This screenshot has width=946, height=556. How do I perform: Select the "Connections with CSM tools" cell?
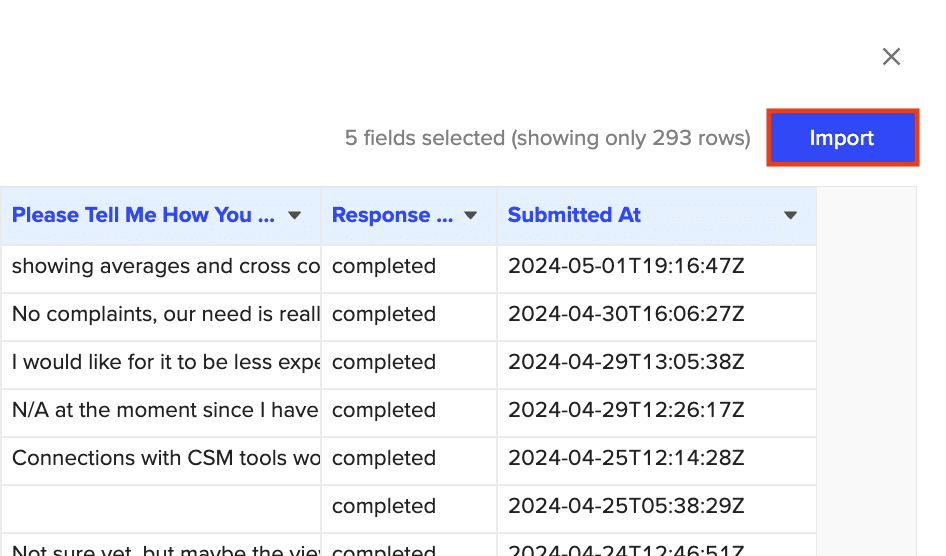tap(165, 458)
